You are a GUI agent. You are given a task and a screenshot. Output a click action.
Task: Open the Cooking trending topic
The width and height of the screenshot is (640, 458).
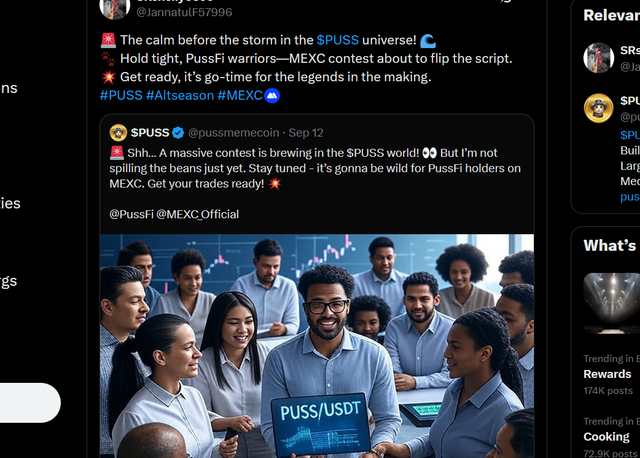click(x=607, y=436)
